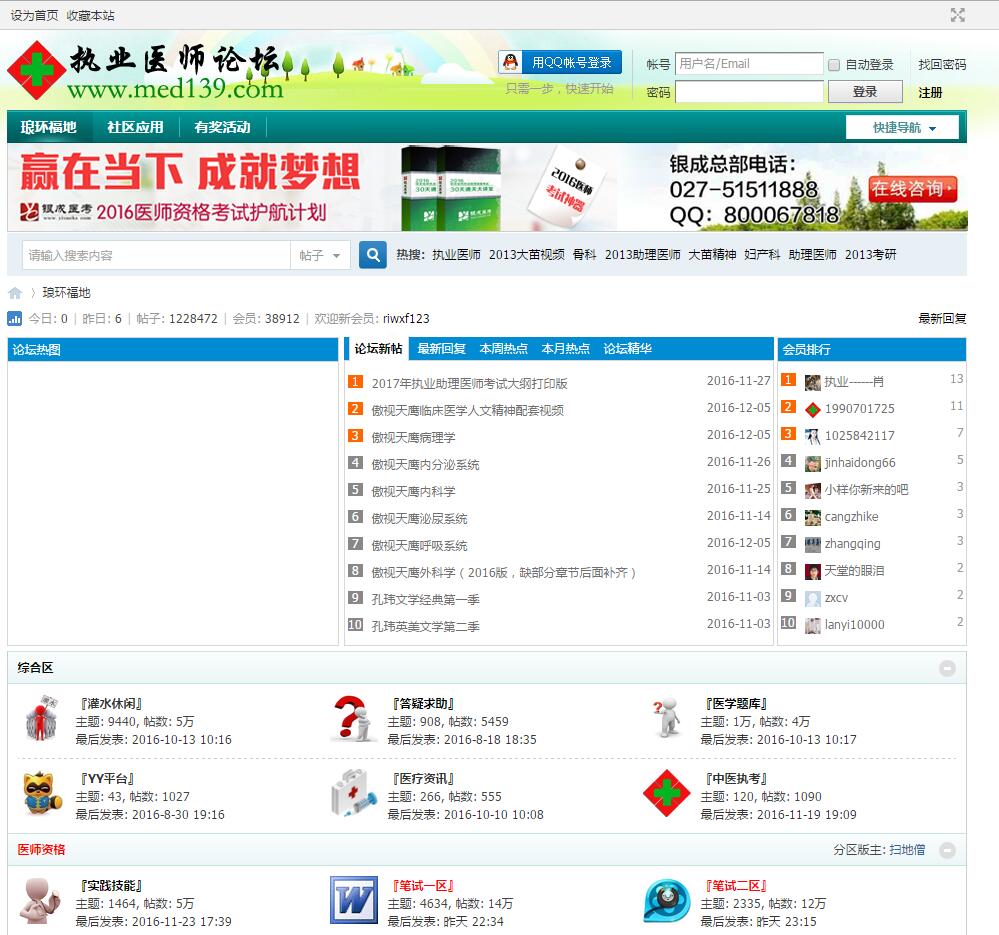Open post 2017年执业助理医师考试大纲打印版
The height and width of the screenshot is (935, 999).
pos(470,383)
